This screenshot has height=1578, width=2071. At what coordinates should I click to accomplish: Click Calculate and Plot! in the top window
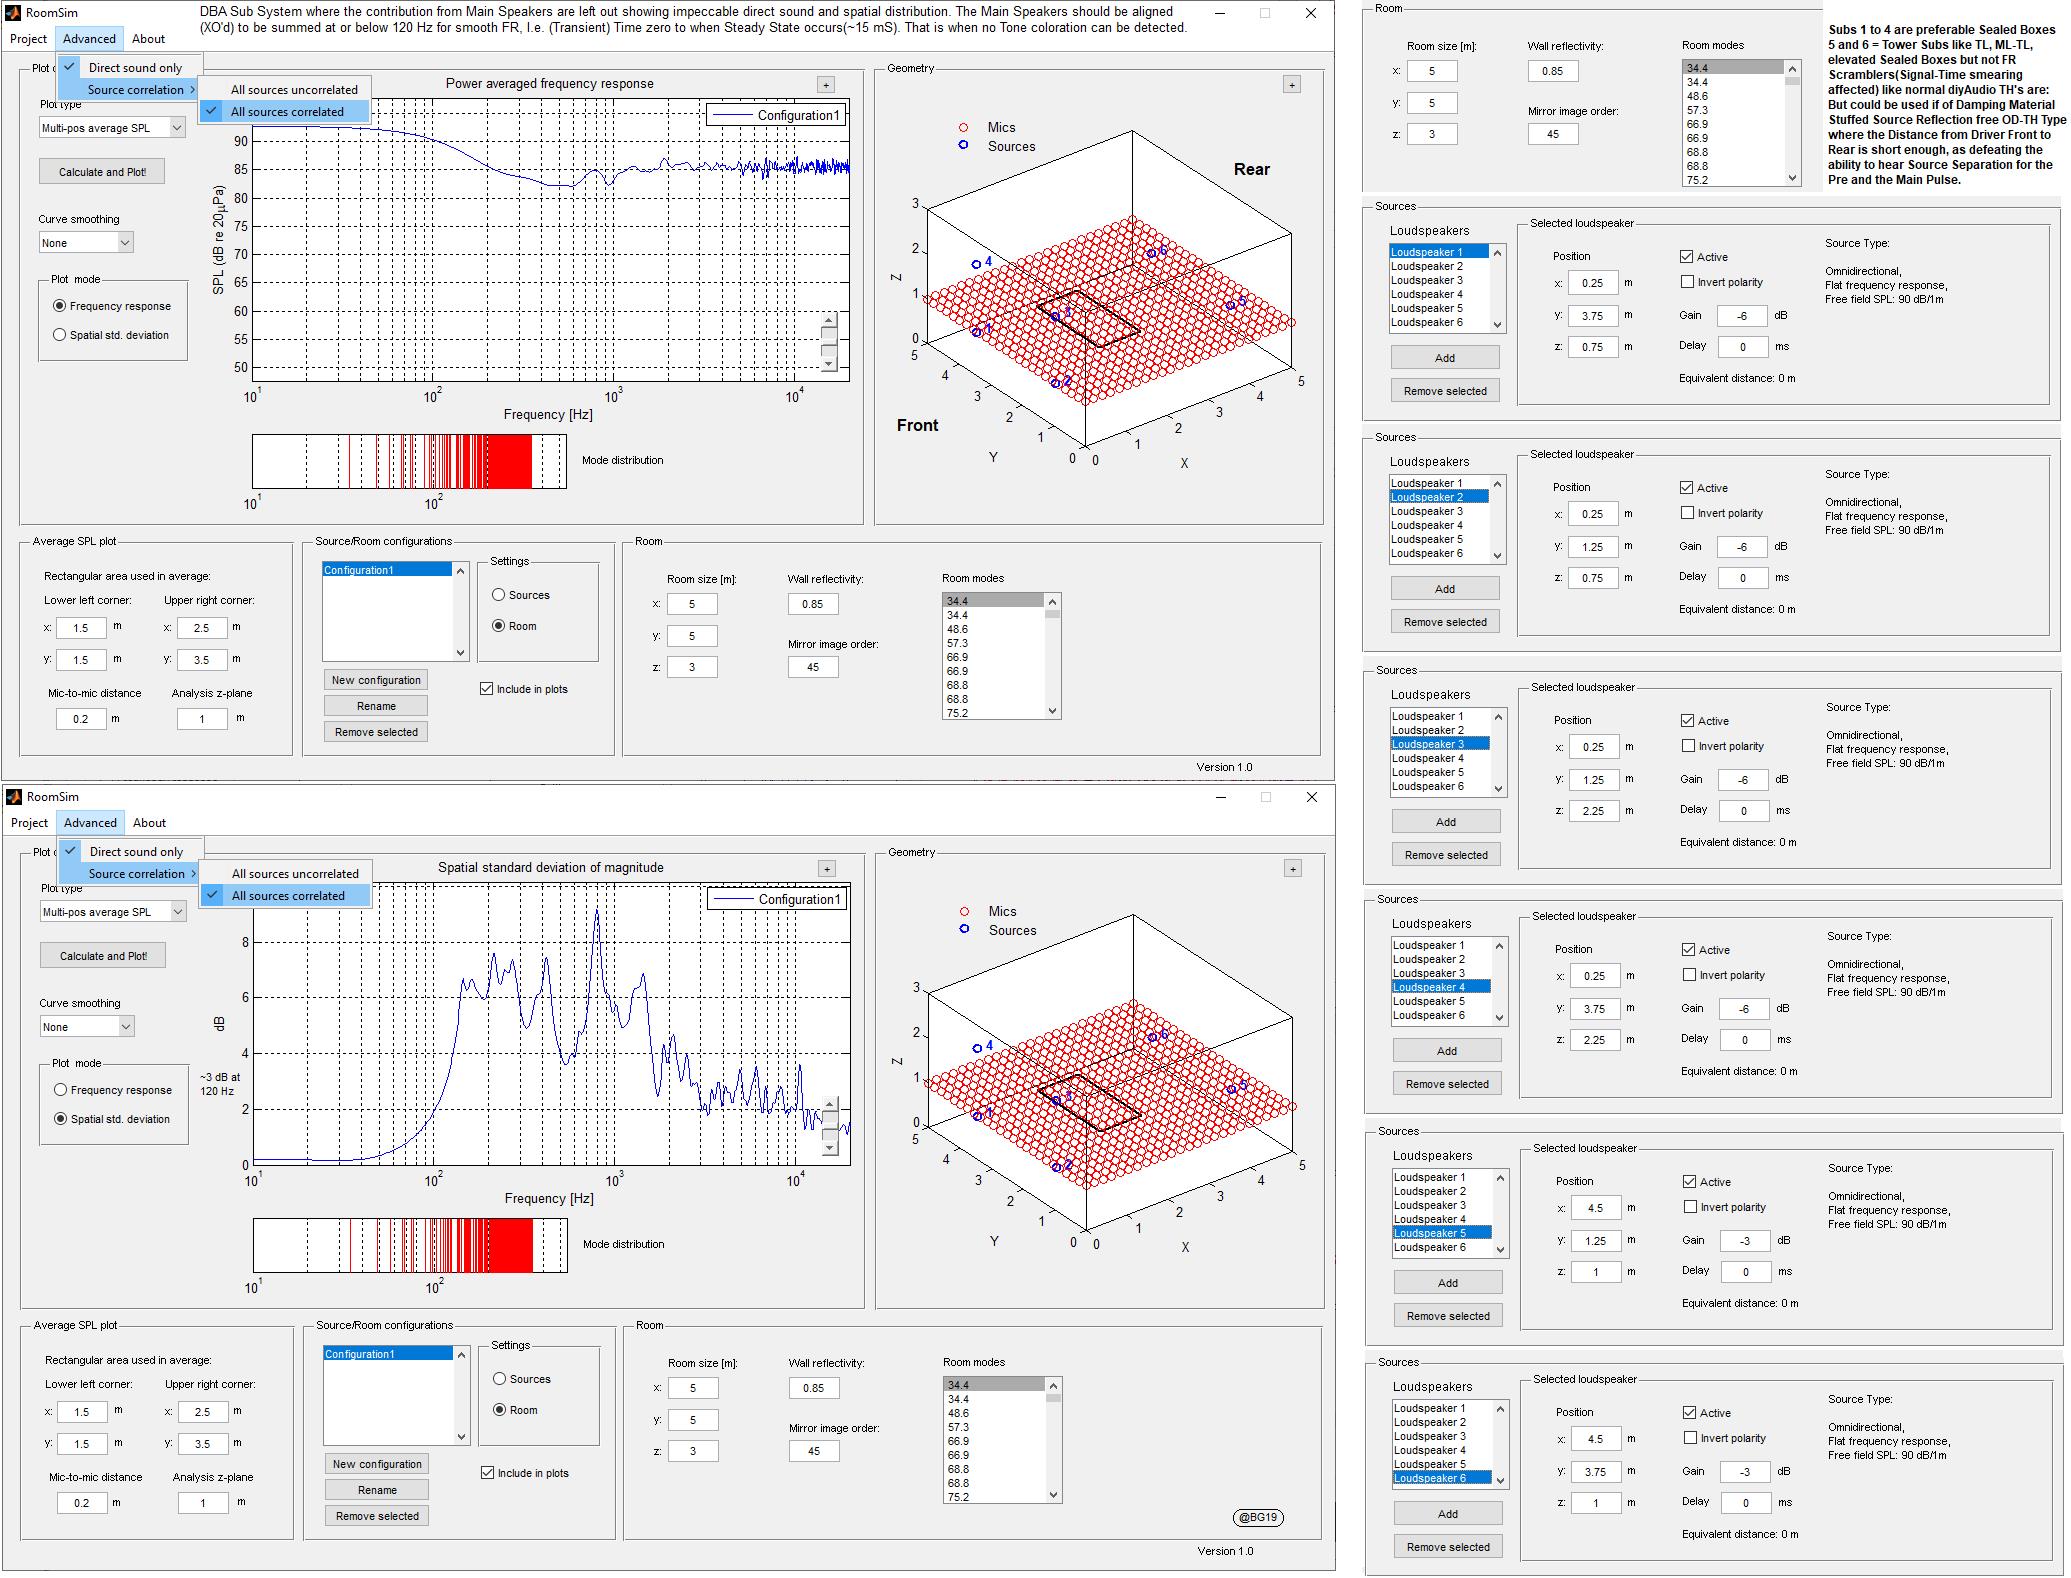point(102,172)
